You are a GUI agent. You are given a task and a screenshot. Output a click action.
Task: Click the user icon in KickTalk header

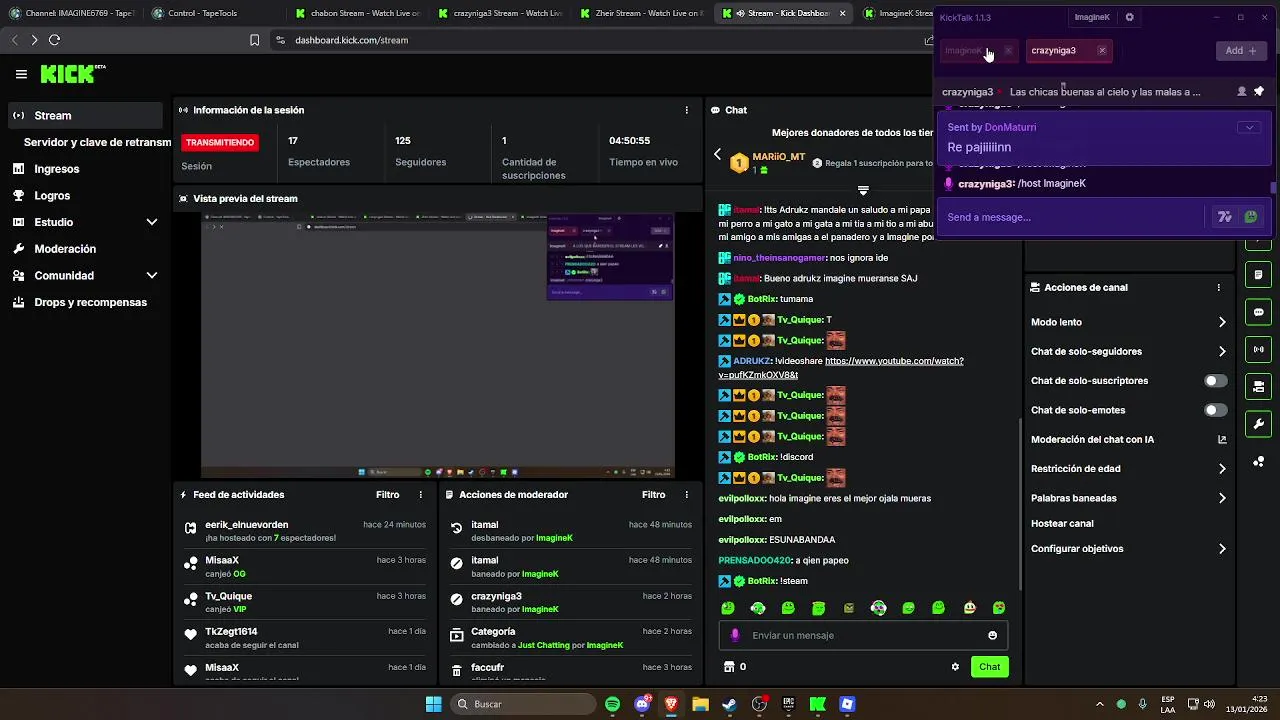[x=1242, y=91]
